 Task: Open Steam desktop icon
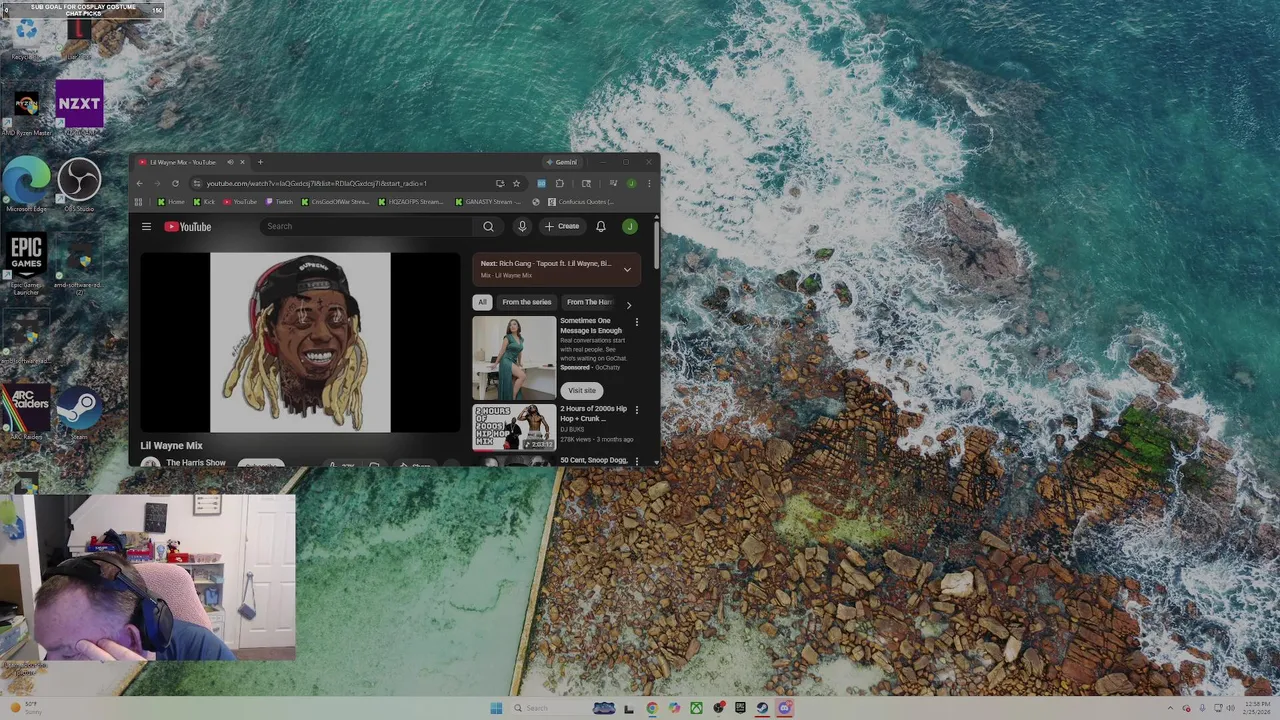(x=79, y=412)
